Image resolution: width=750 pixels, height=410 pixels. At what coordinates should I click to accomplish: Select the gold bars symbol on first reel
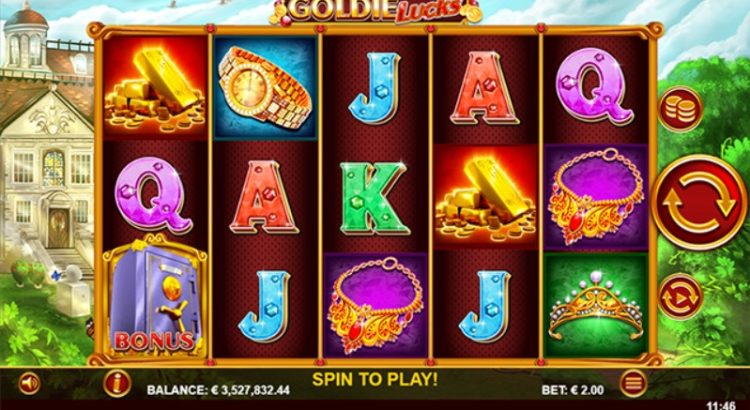pyautogui.click(x=155, y=88)
